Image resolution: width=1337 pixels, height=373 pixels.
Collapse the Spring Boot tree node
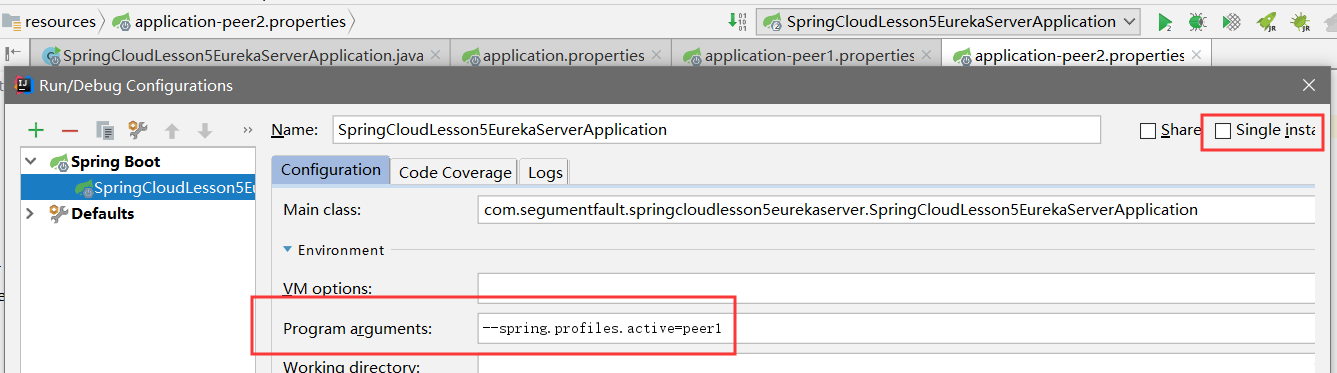31,161
